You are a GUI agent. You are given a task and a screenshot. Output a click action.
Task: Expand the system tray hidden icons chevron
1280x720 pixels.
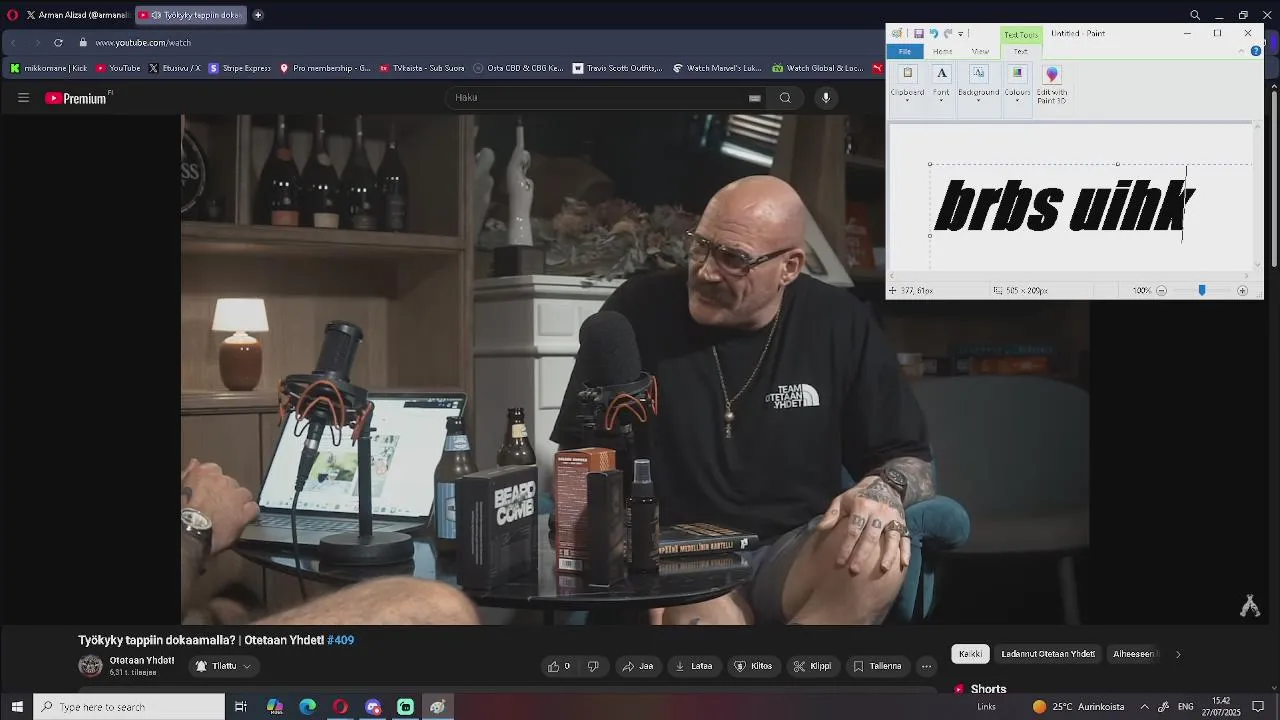(1144, 707)
